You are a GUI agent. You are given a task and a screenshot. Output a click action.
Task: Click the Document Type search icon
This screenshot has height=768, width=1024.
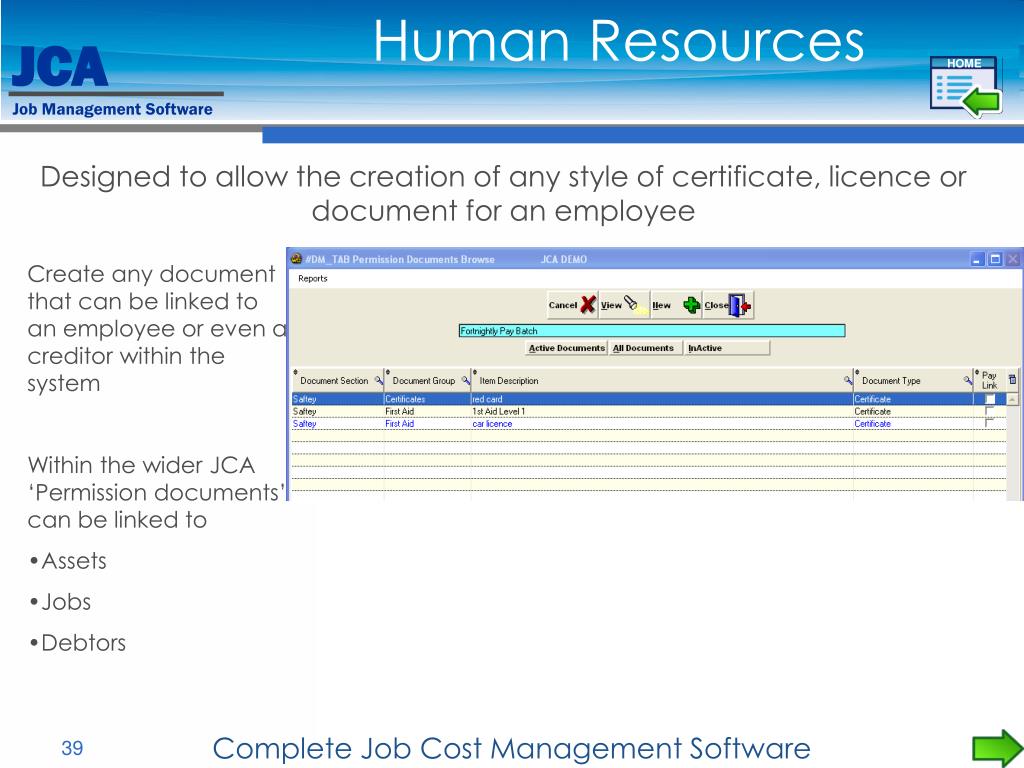[968, 380]
